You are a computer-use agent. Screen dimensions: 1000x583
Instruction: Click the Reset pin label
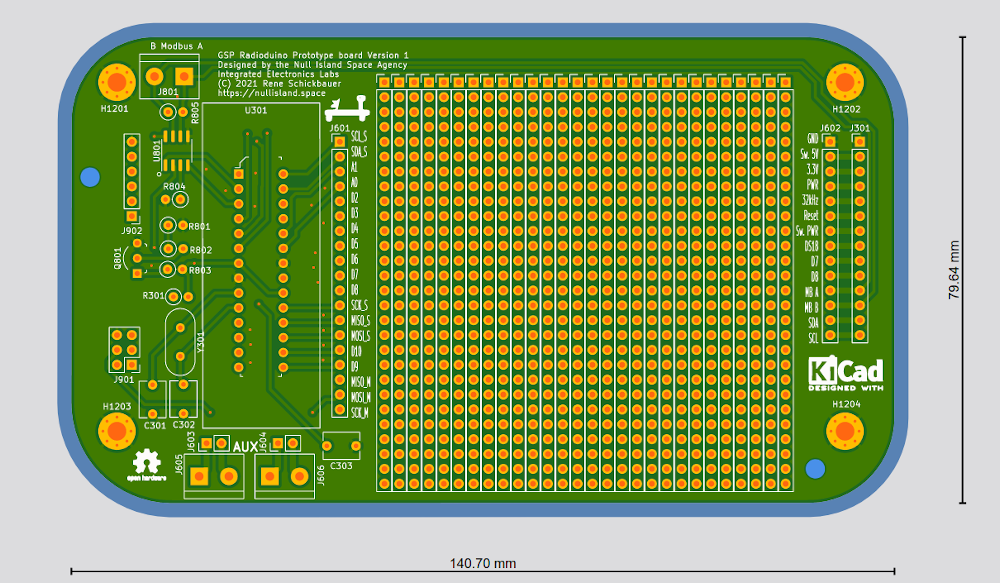coord(811,216)
